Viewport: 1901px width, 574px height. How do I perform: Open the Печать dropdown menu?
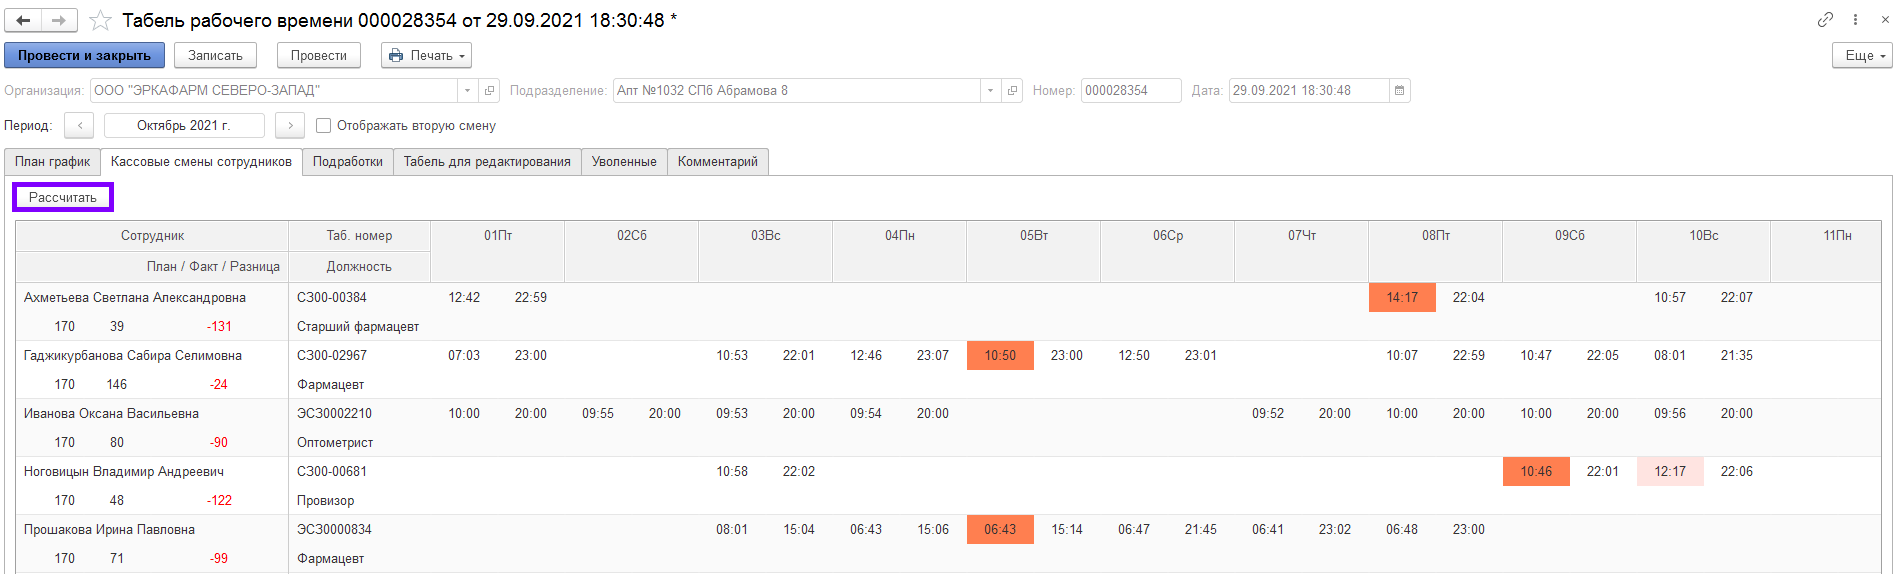pyautogui.click(x=426, y=56)
